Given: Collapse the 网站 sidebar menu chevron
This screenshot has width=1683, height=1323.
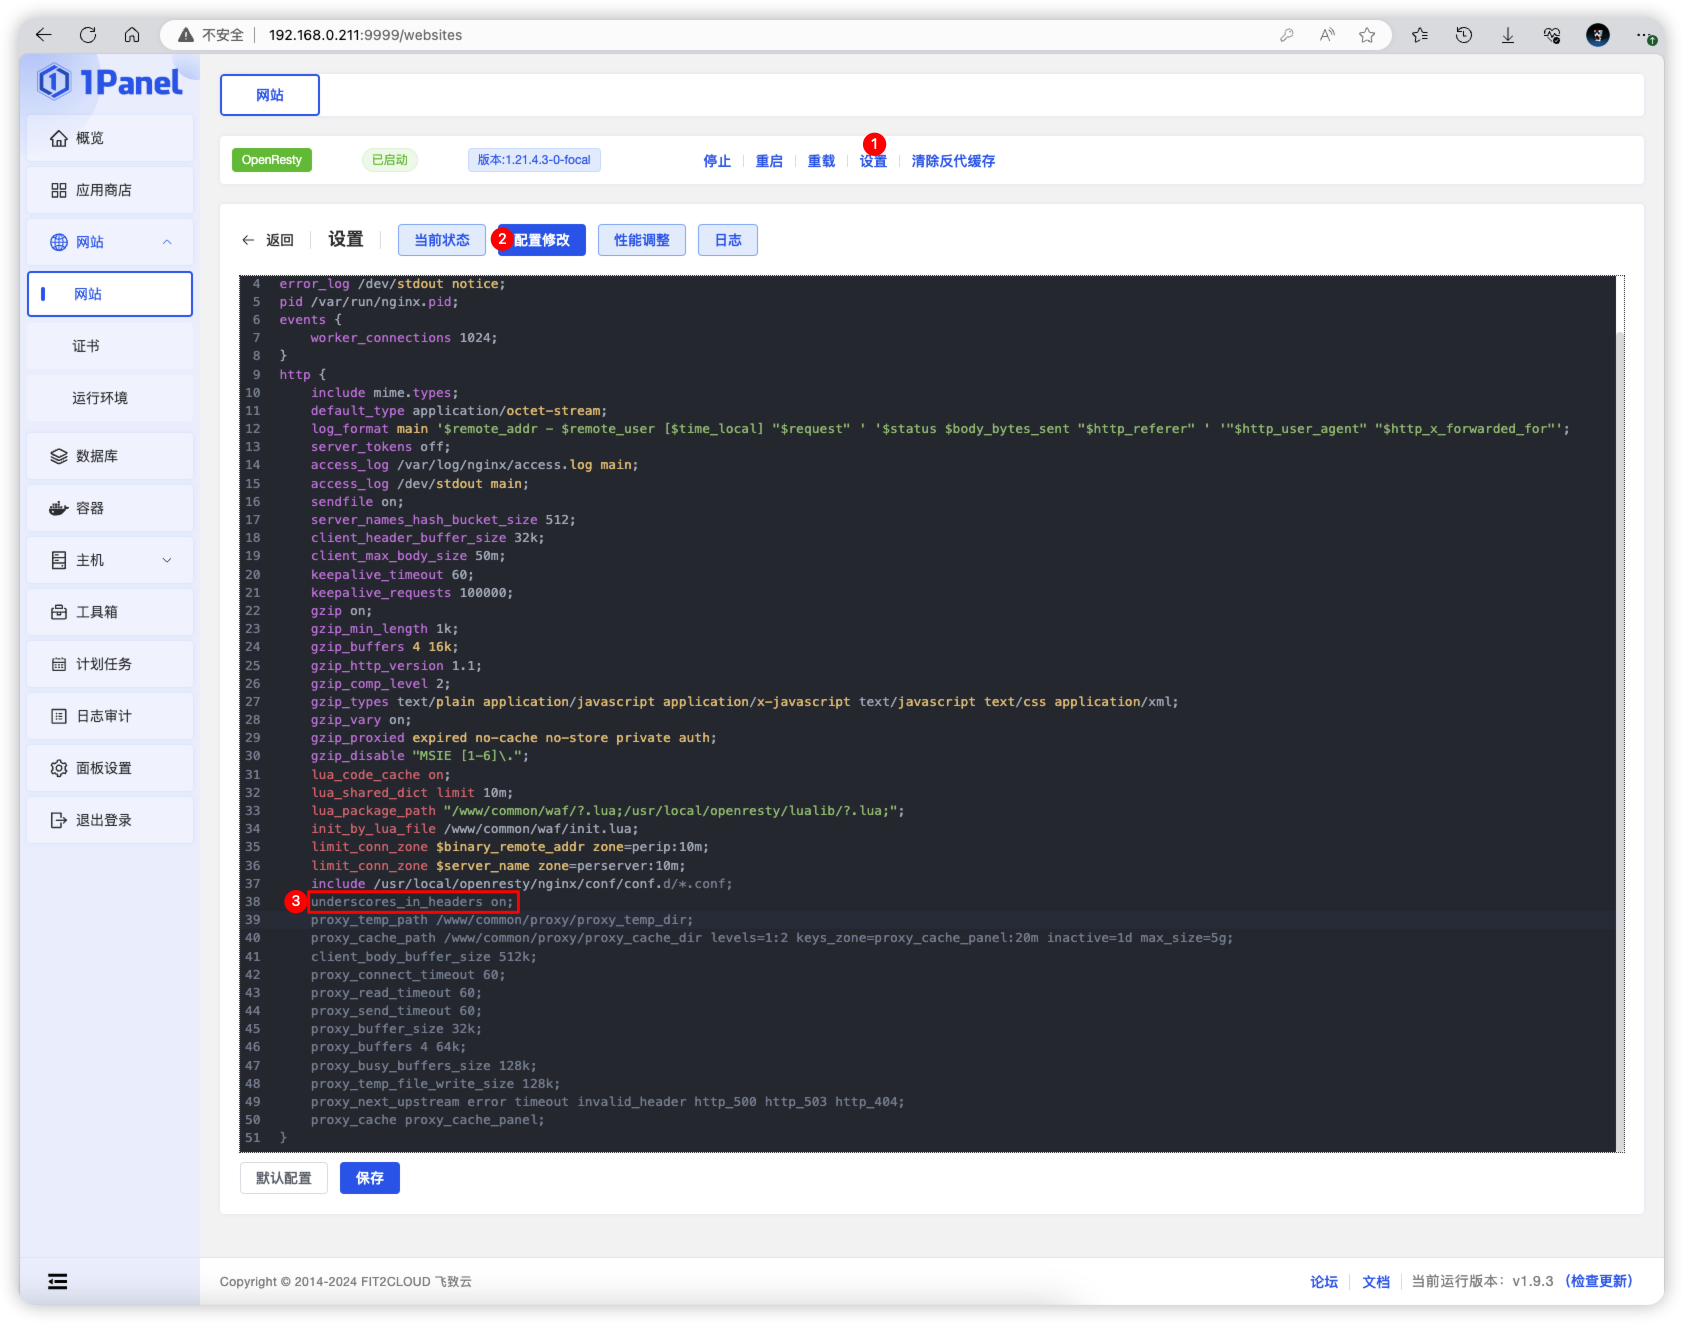Looking at the screenshot, I should 166,242.
